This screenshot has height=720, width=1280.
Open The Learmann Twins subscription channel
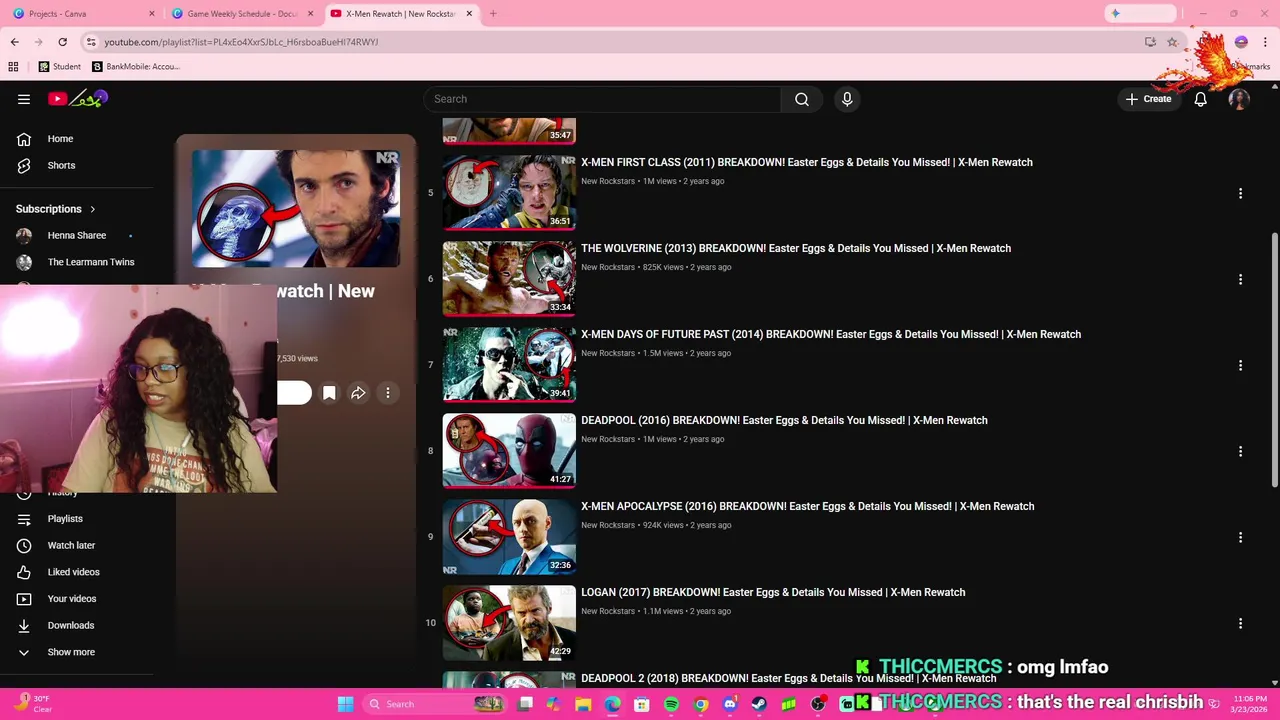click(x=90, y=262)
